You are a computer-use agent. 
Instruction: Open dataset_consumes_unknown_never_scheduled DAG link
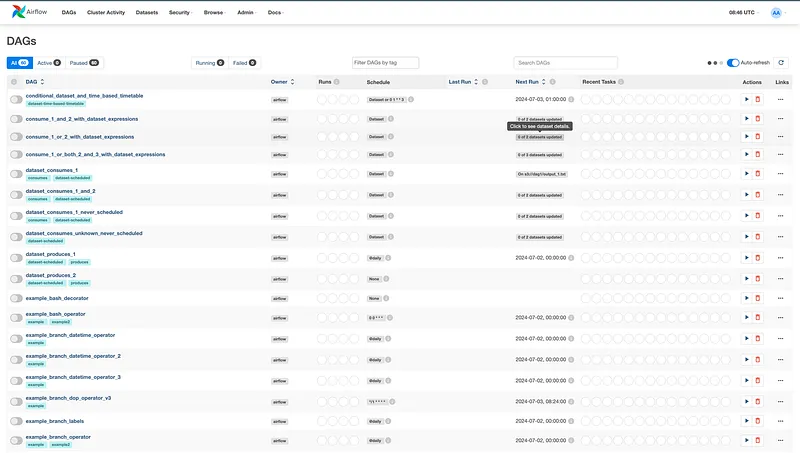click(84, 233)
